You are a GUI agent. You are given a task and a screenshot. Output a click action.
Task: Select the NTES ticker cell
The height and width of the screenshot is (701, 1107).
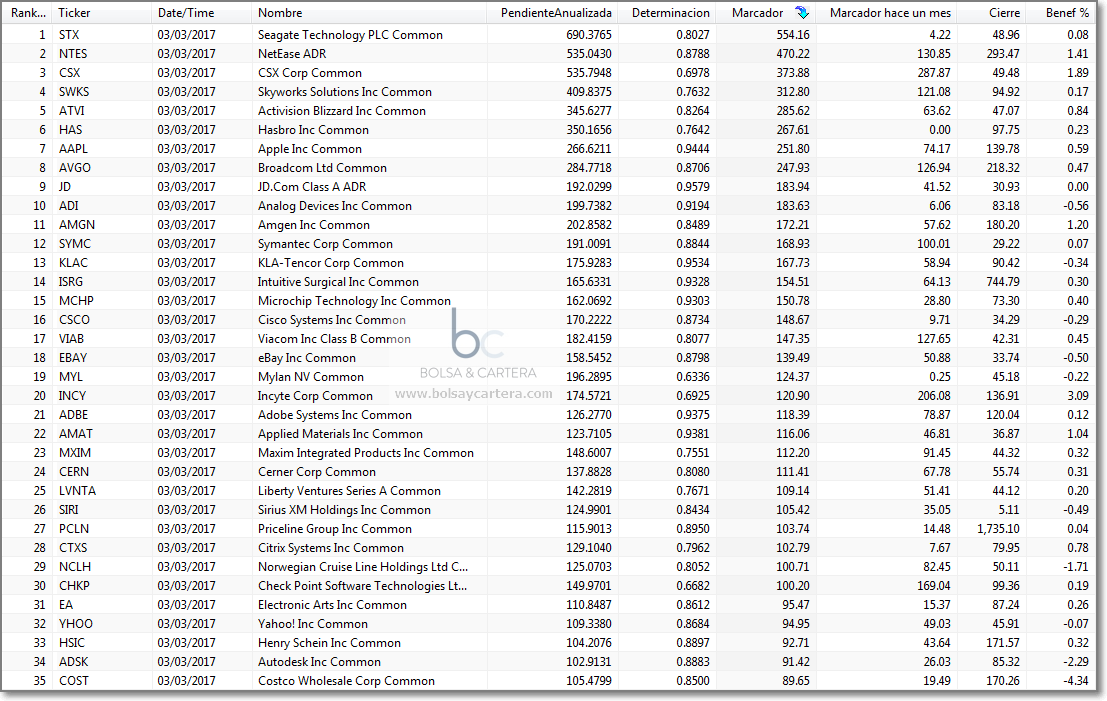click(x=73, y=54)
